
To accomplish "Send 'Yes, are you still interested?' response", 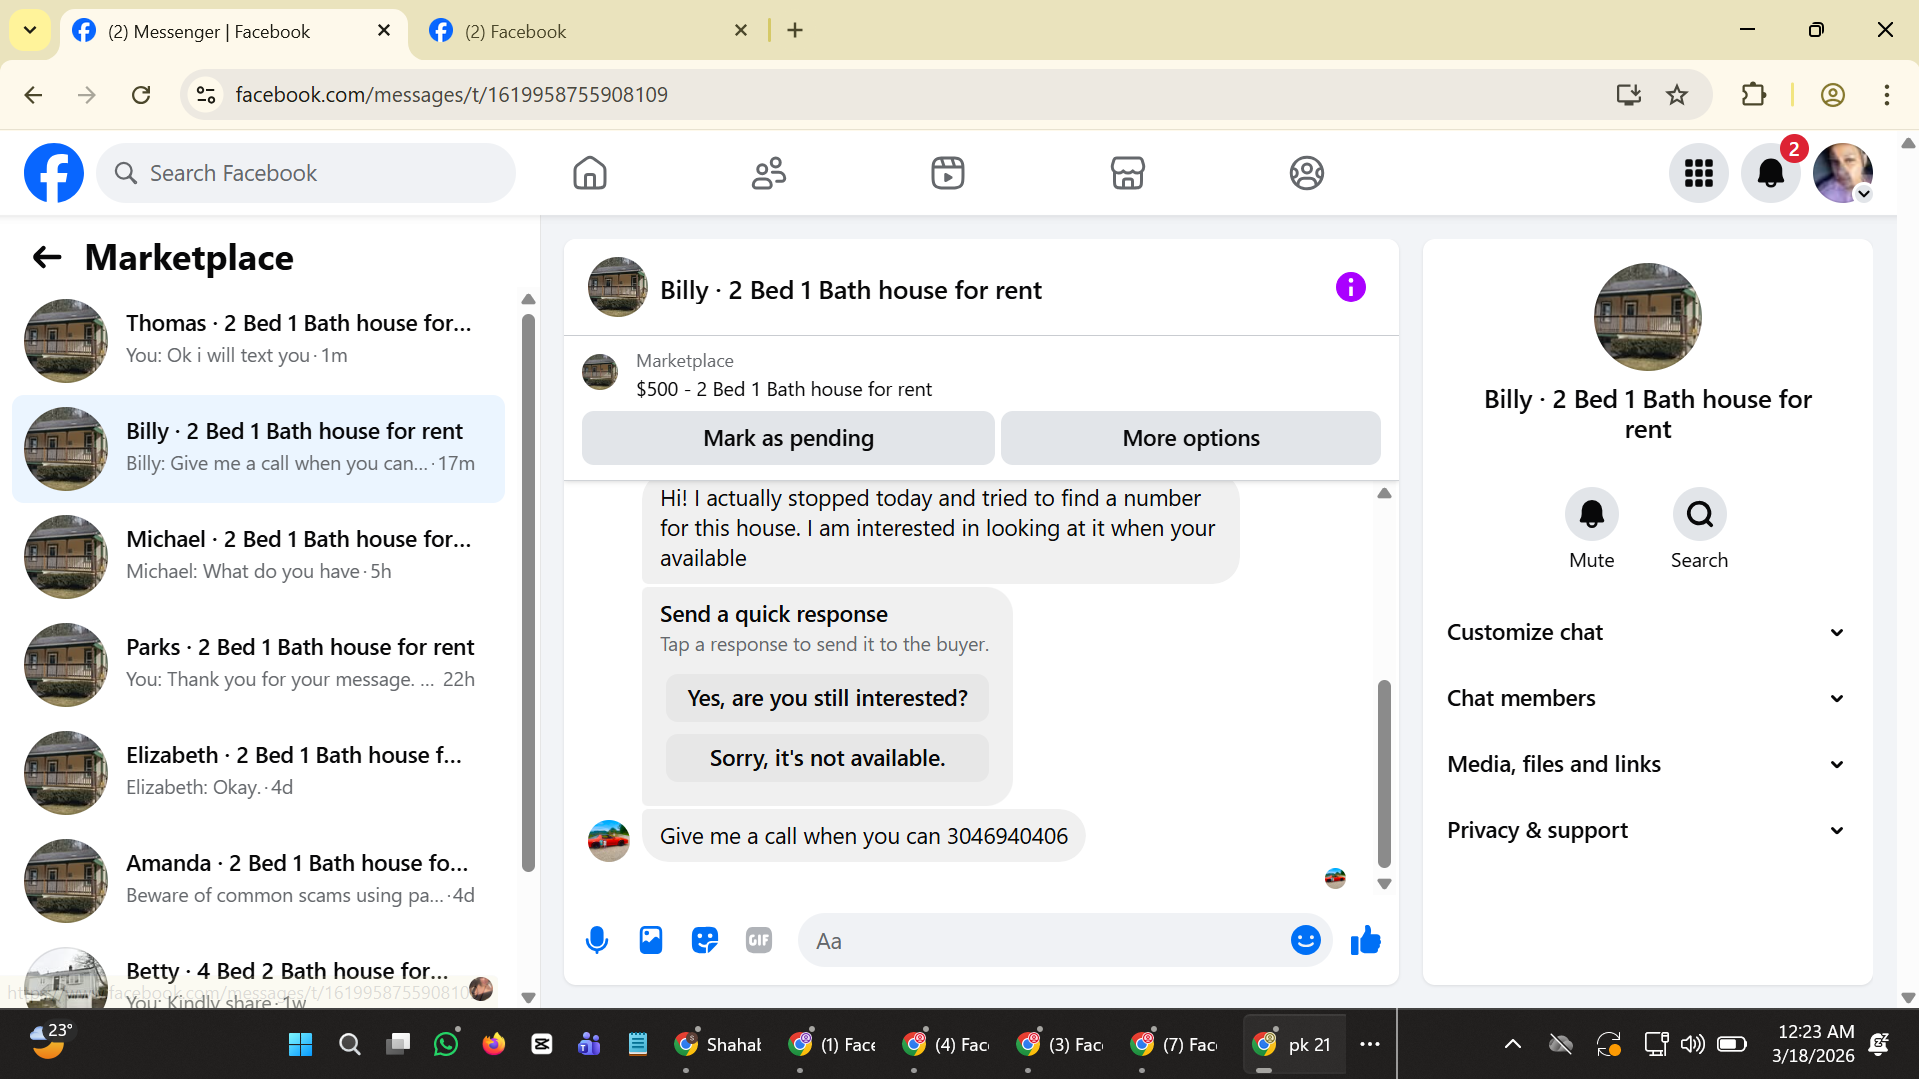I will 827,698.
